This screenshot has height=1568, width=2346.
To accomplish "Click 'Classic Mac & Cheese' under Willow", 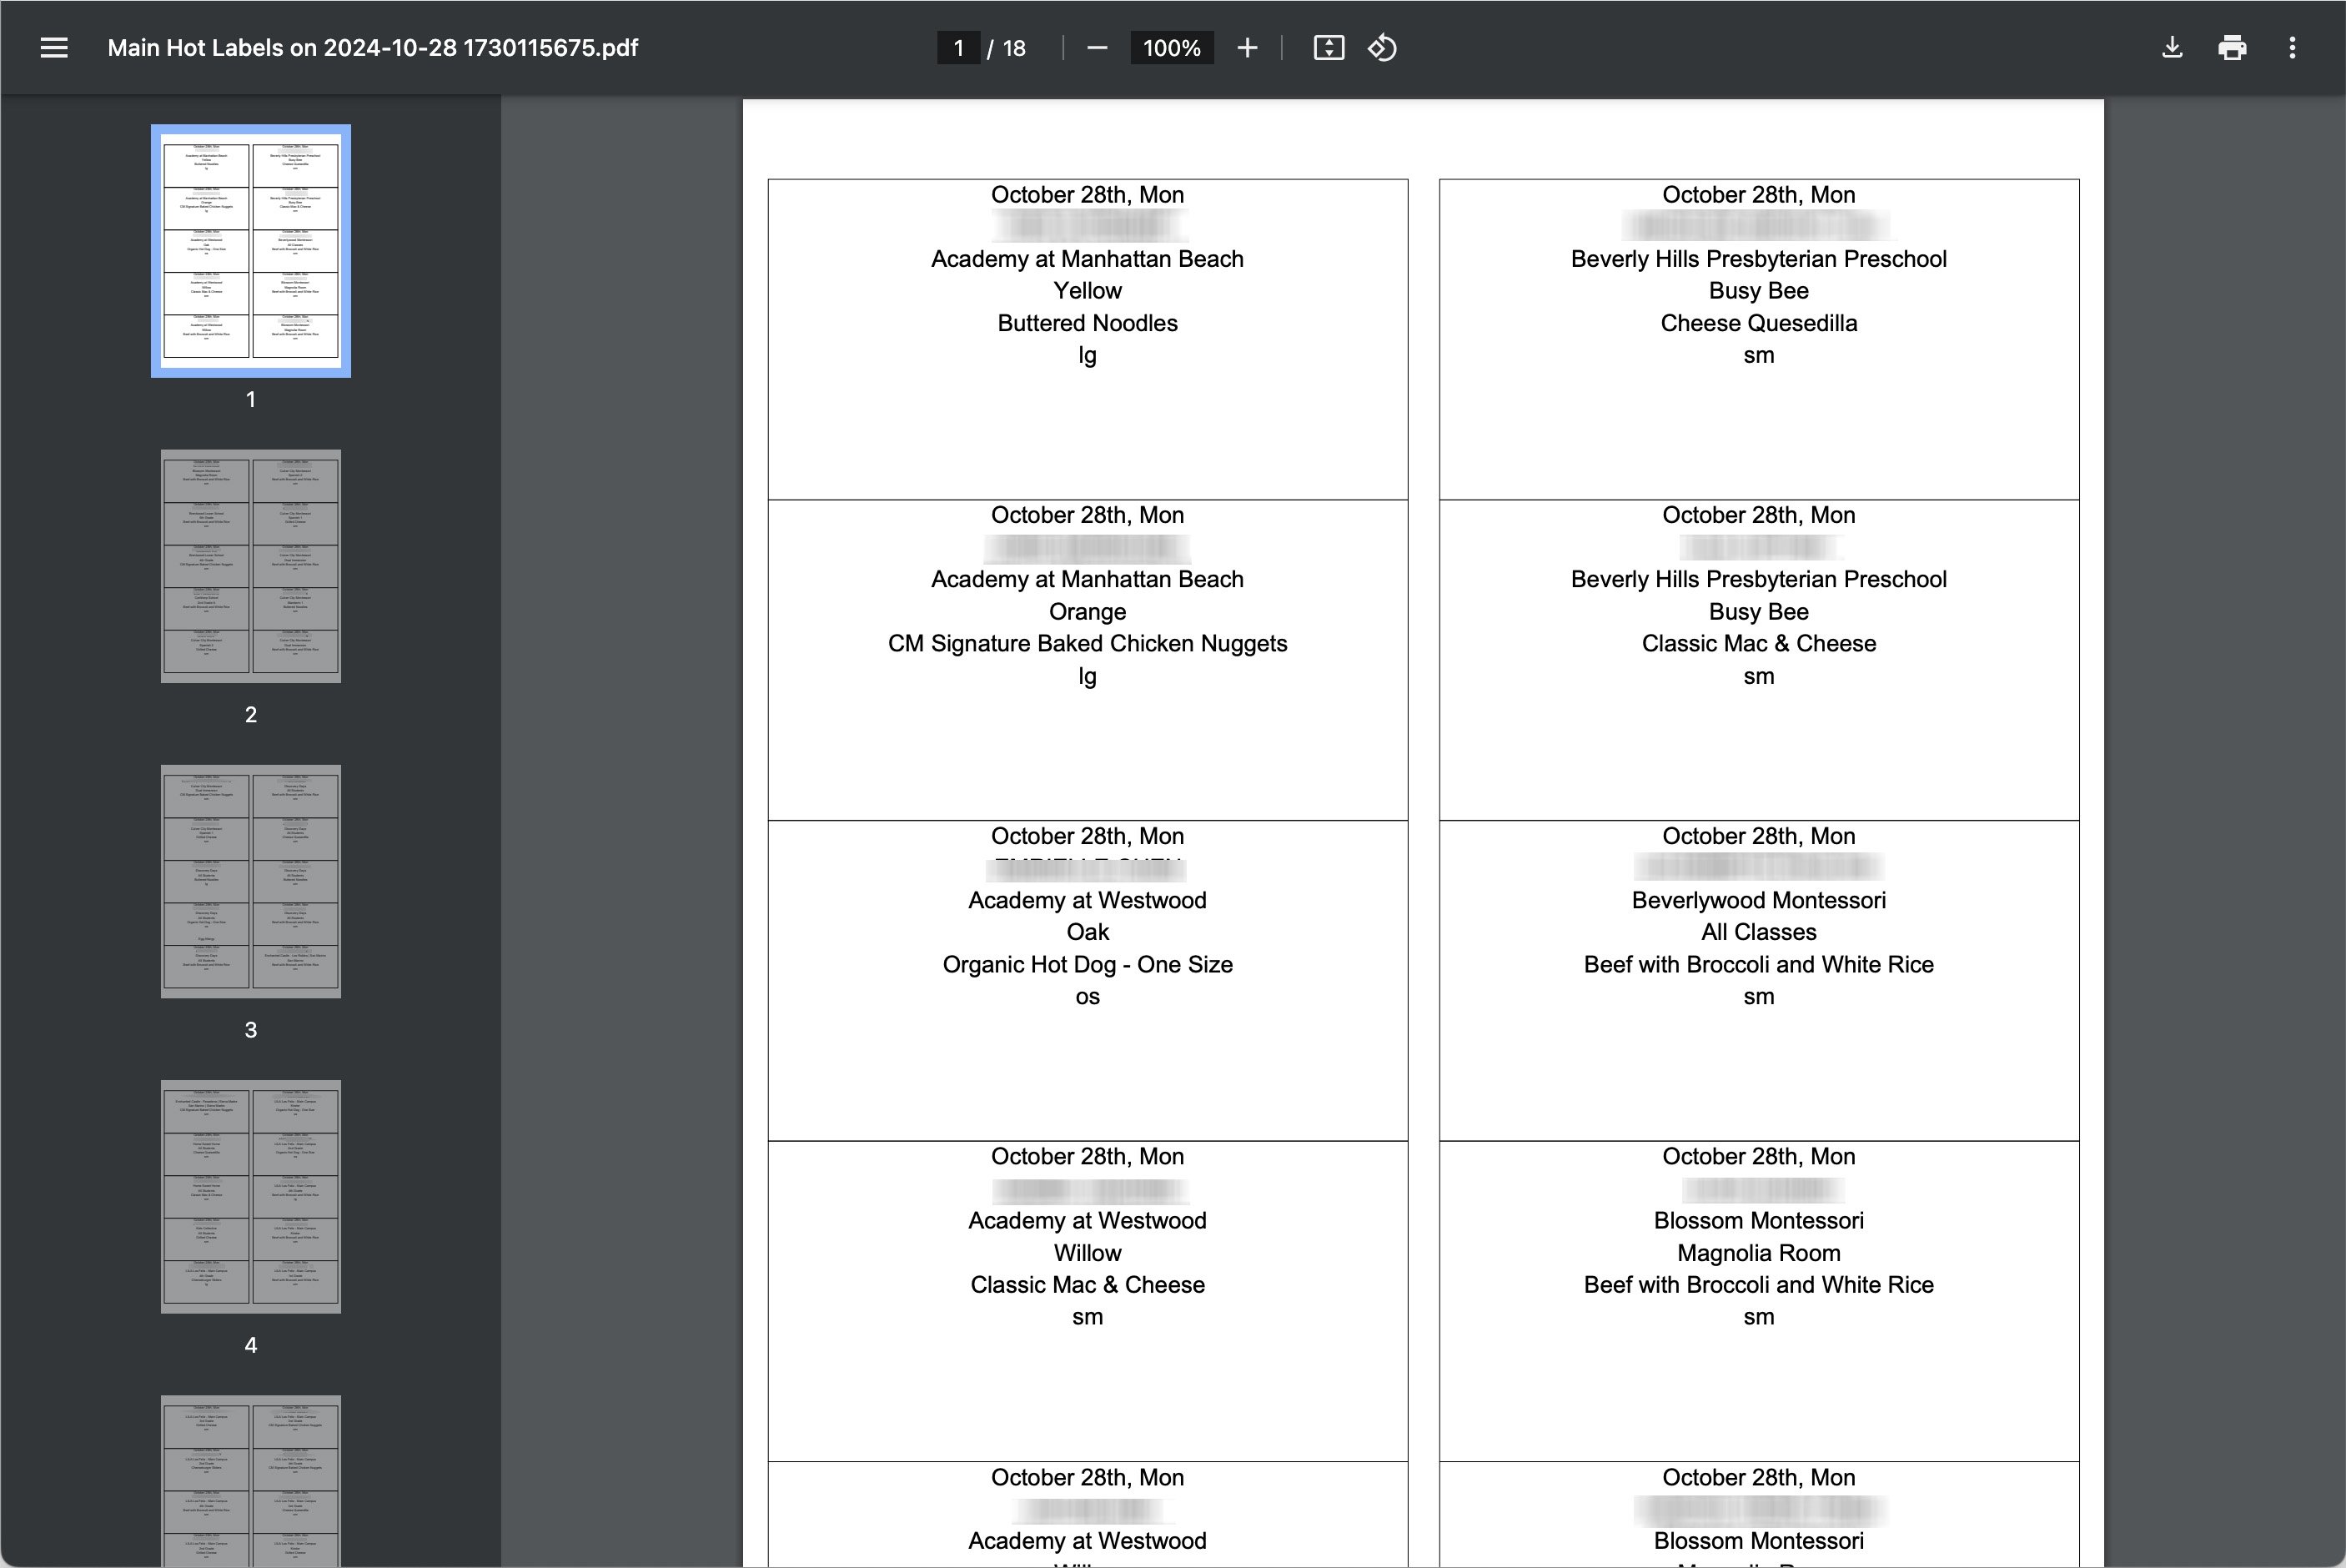I will click(1087, 1285).
